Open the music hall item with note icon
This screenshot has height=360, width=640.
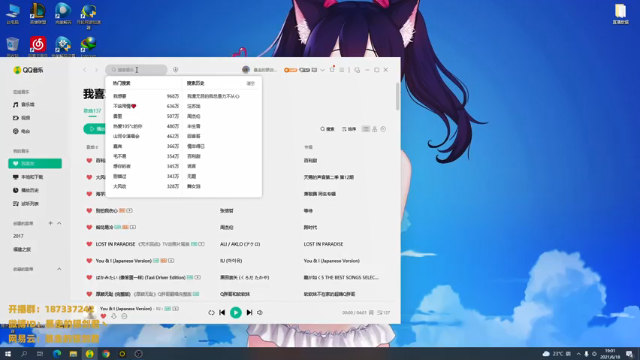24,105
